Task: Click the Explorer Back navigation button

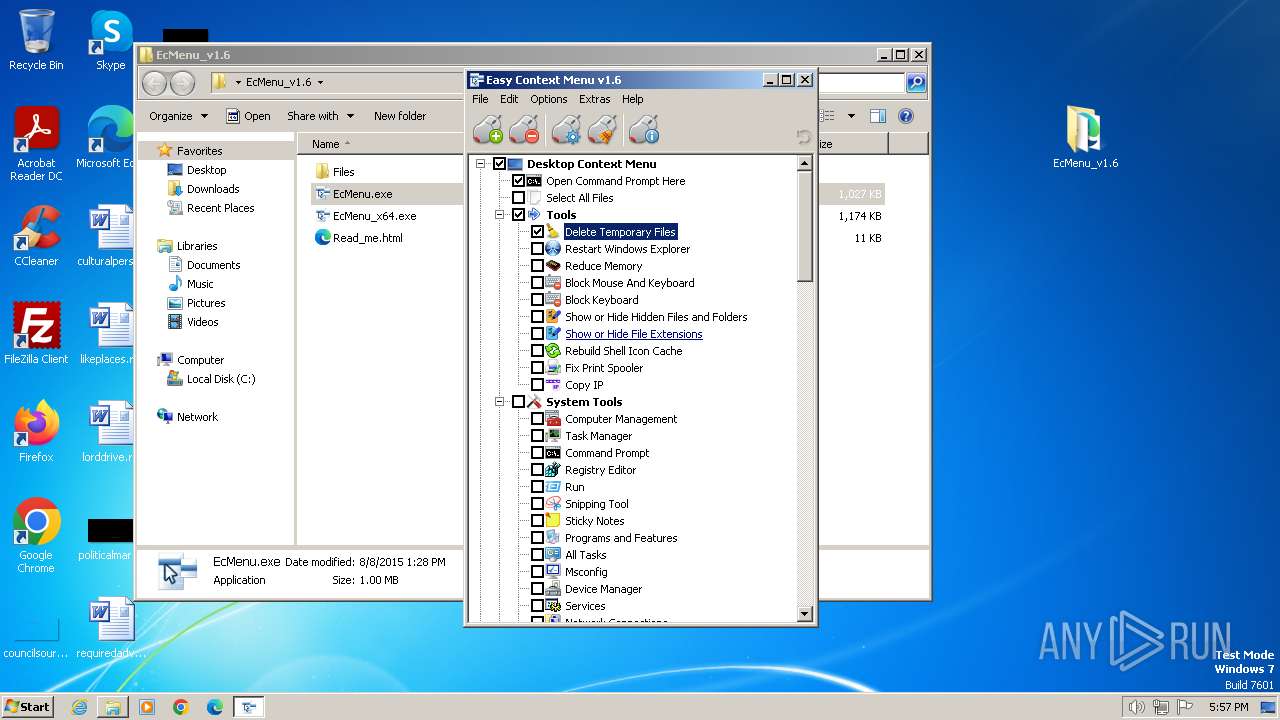Action: 155,83
